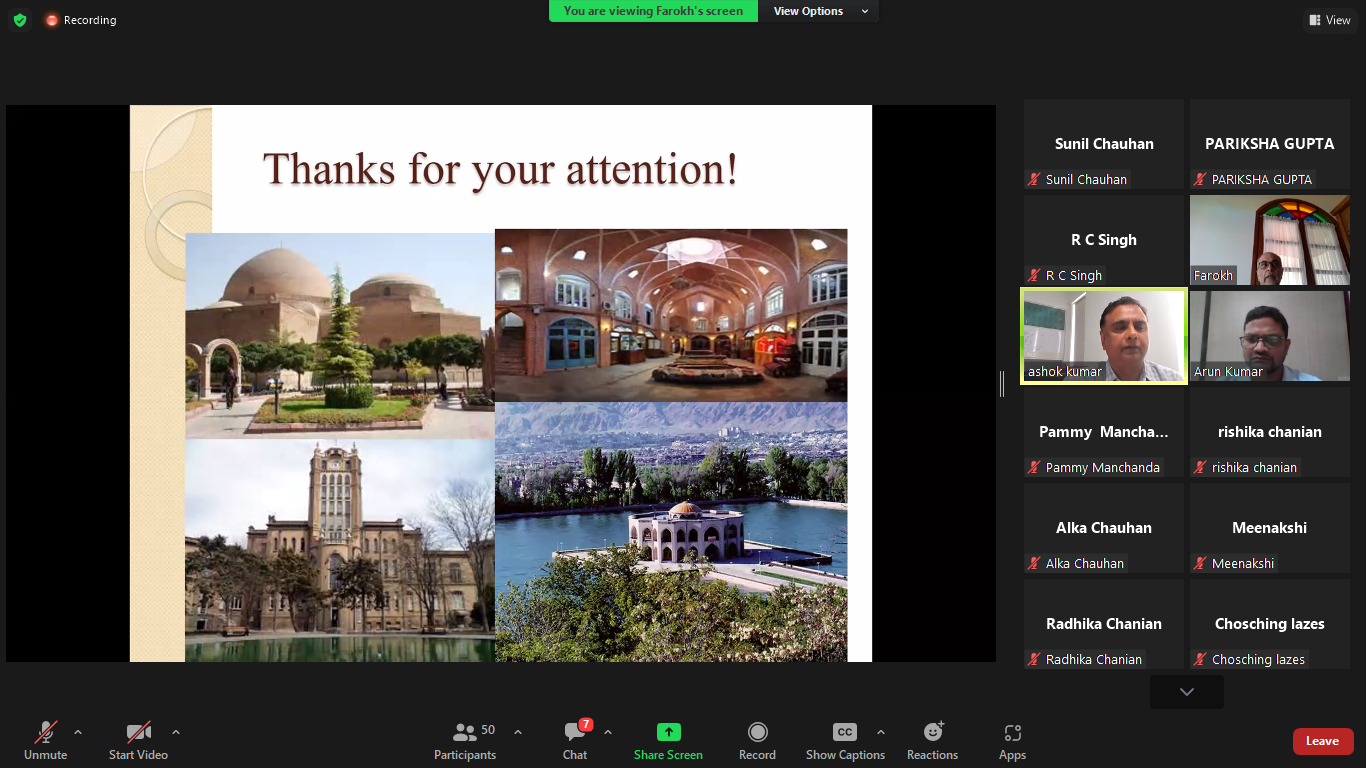The image size is (1366, 768).
Task: Click Farokh's video tile
Action: [1269, 240]
